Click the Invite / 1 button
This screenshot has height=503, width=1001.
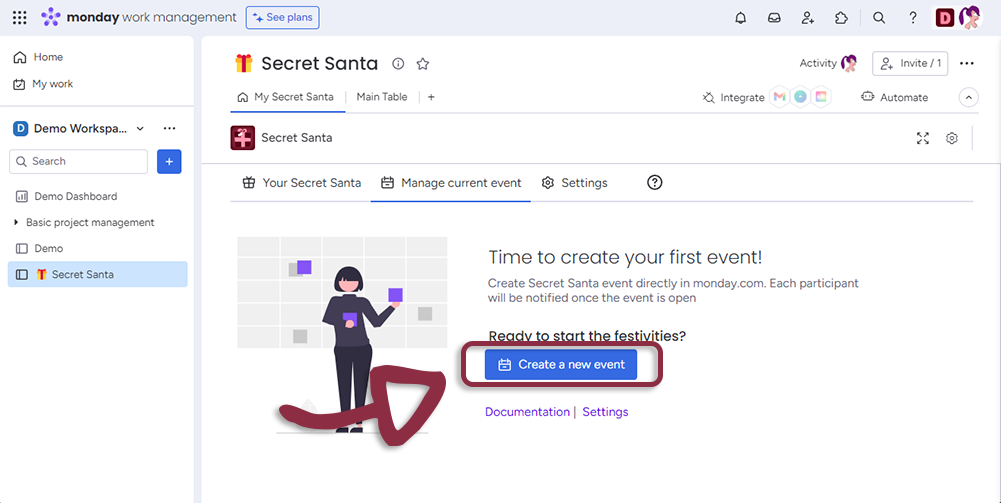coord(910,63)
